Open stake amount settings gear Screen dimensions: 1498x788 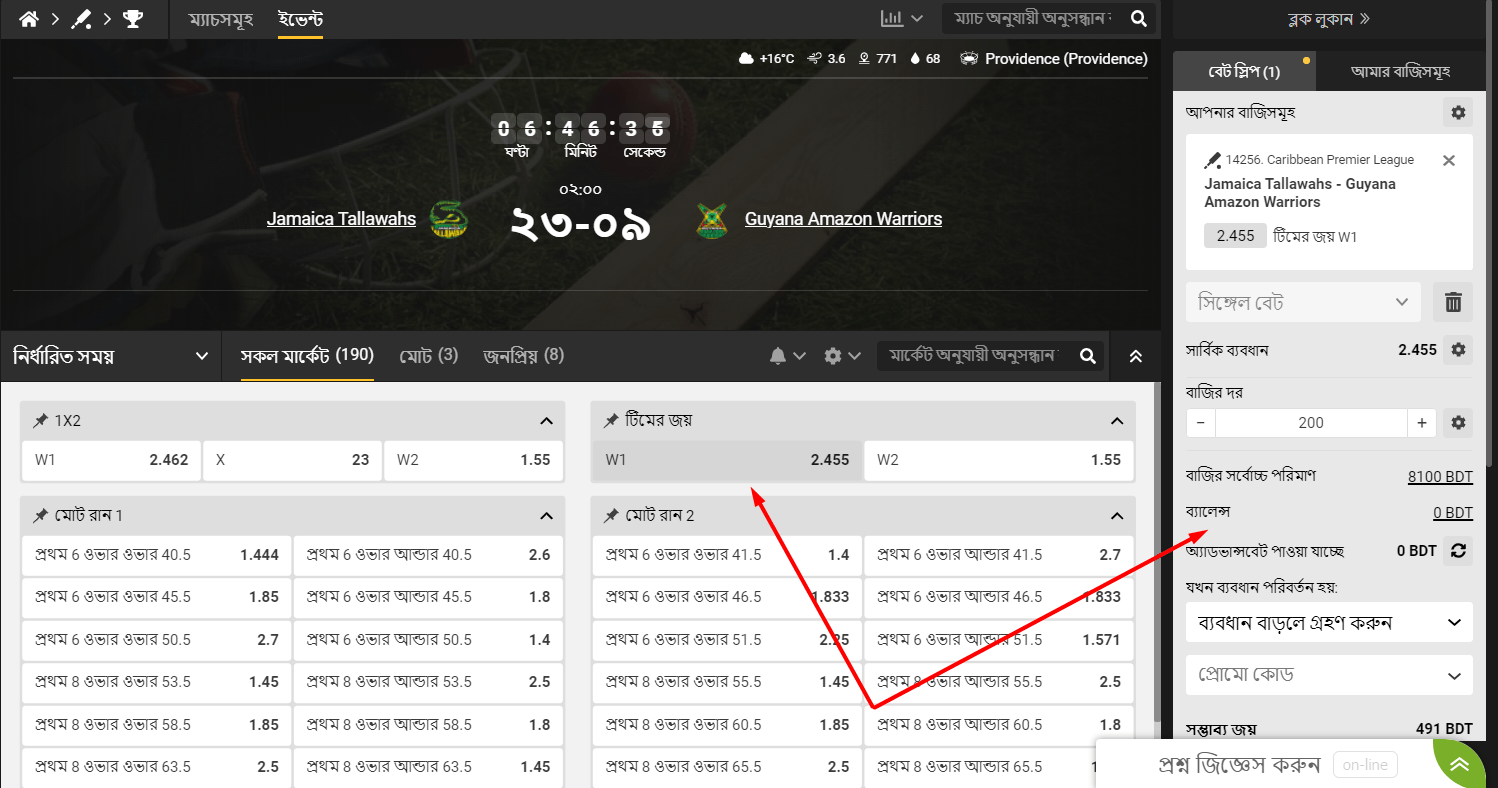(x=1458, y=422)
